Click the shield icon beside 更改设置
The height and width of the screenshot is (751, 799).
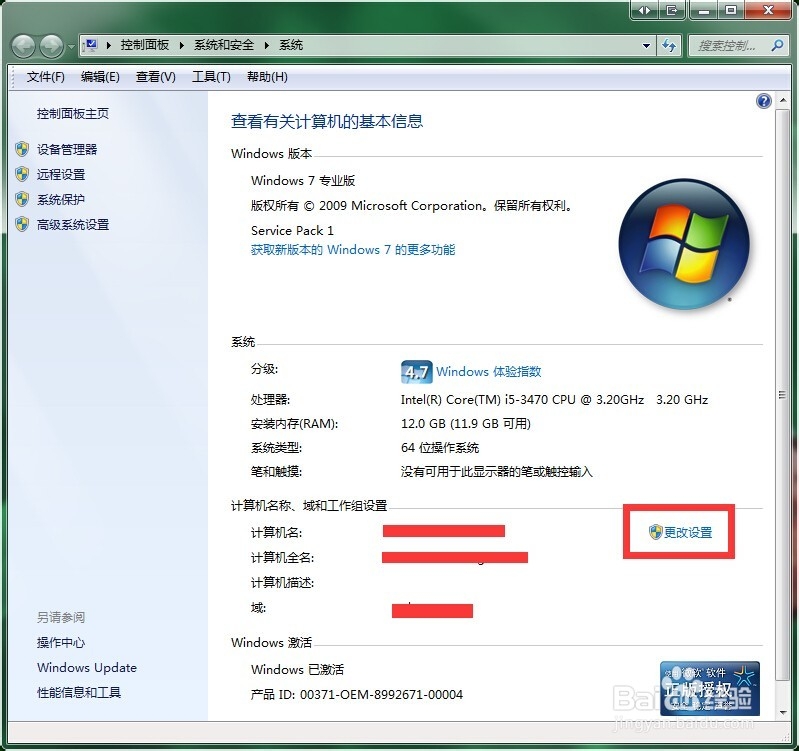pos(655,532)
